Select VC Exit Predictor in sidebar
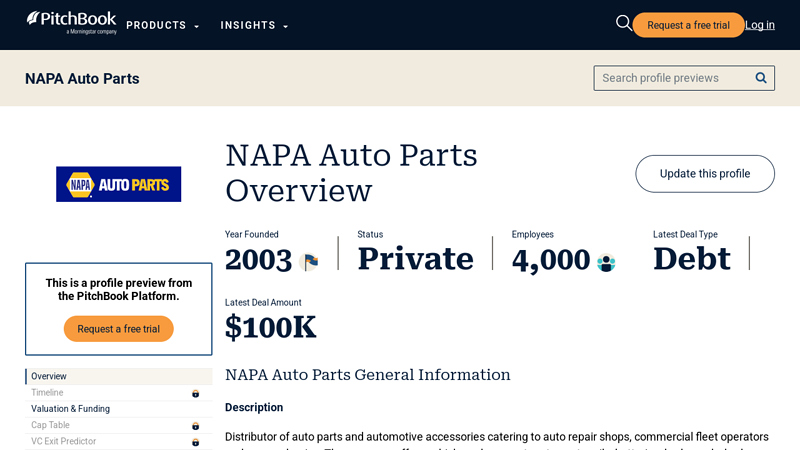 click(118, 441)
